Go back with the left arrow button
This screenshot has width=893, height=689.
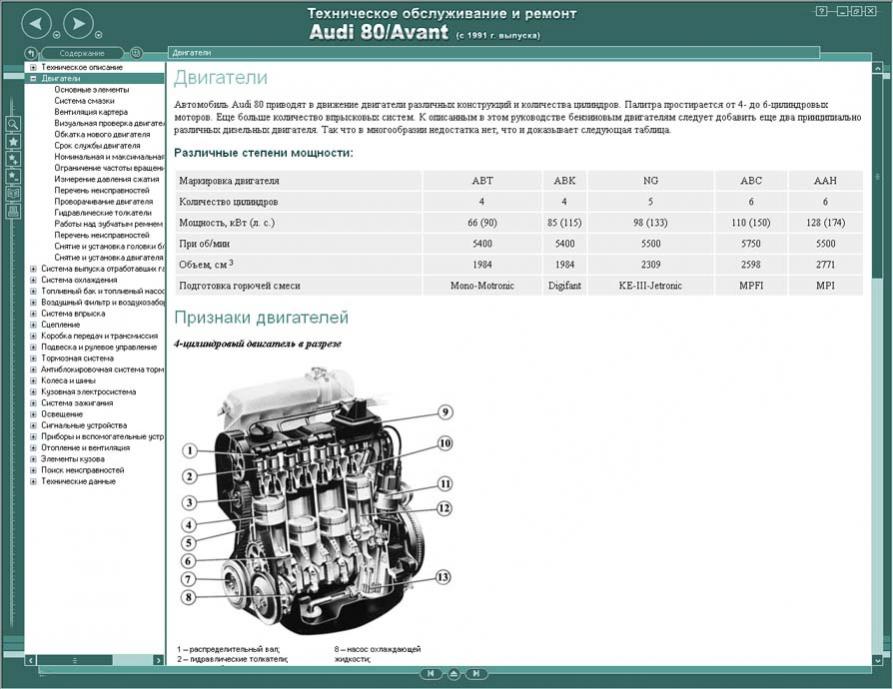(36, 24)
